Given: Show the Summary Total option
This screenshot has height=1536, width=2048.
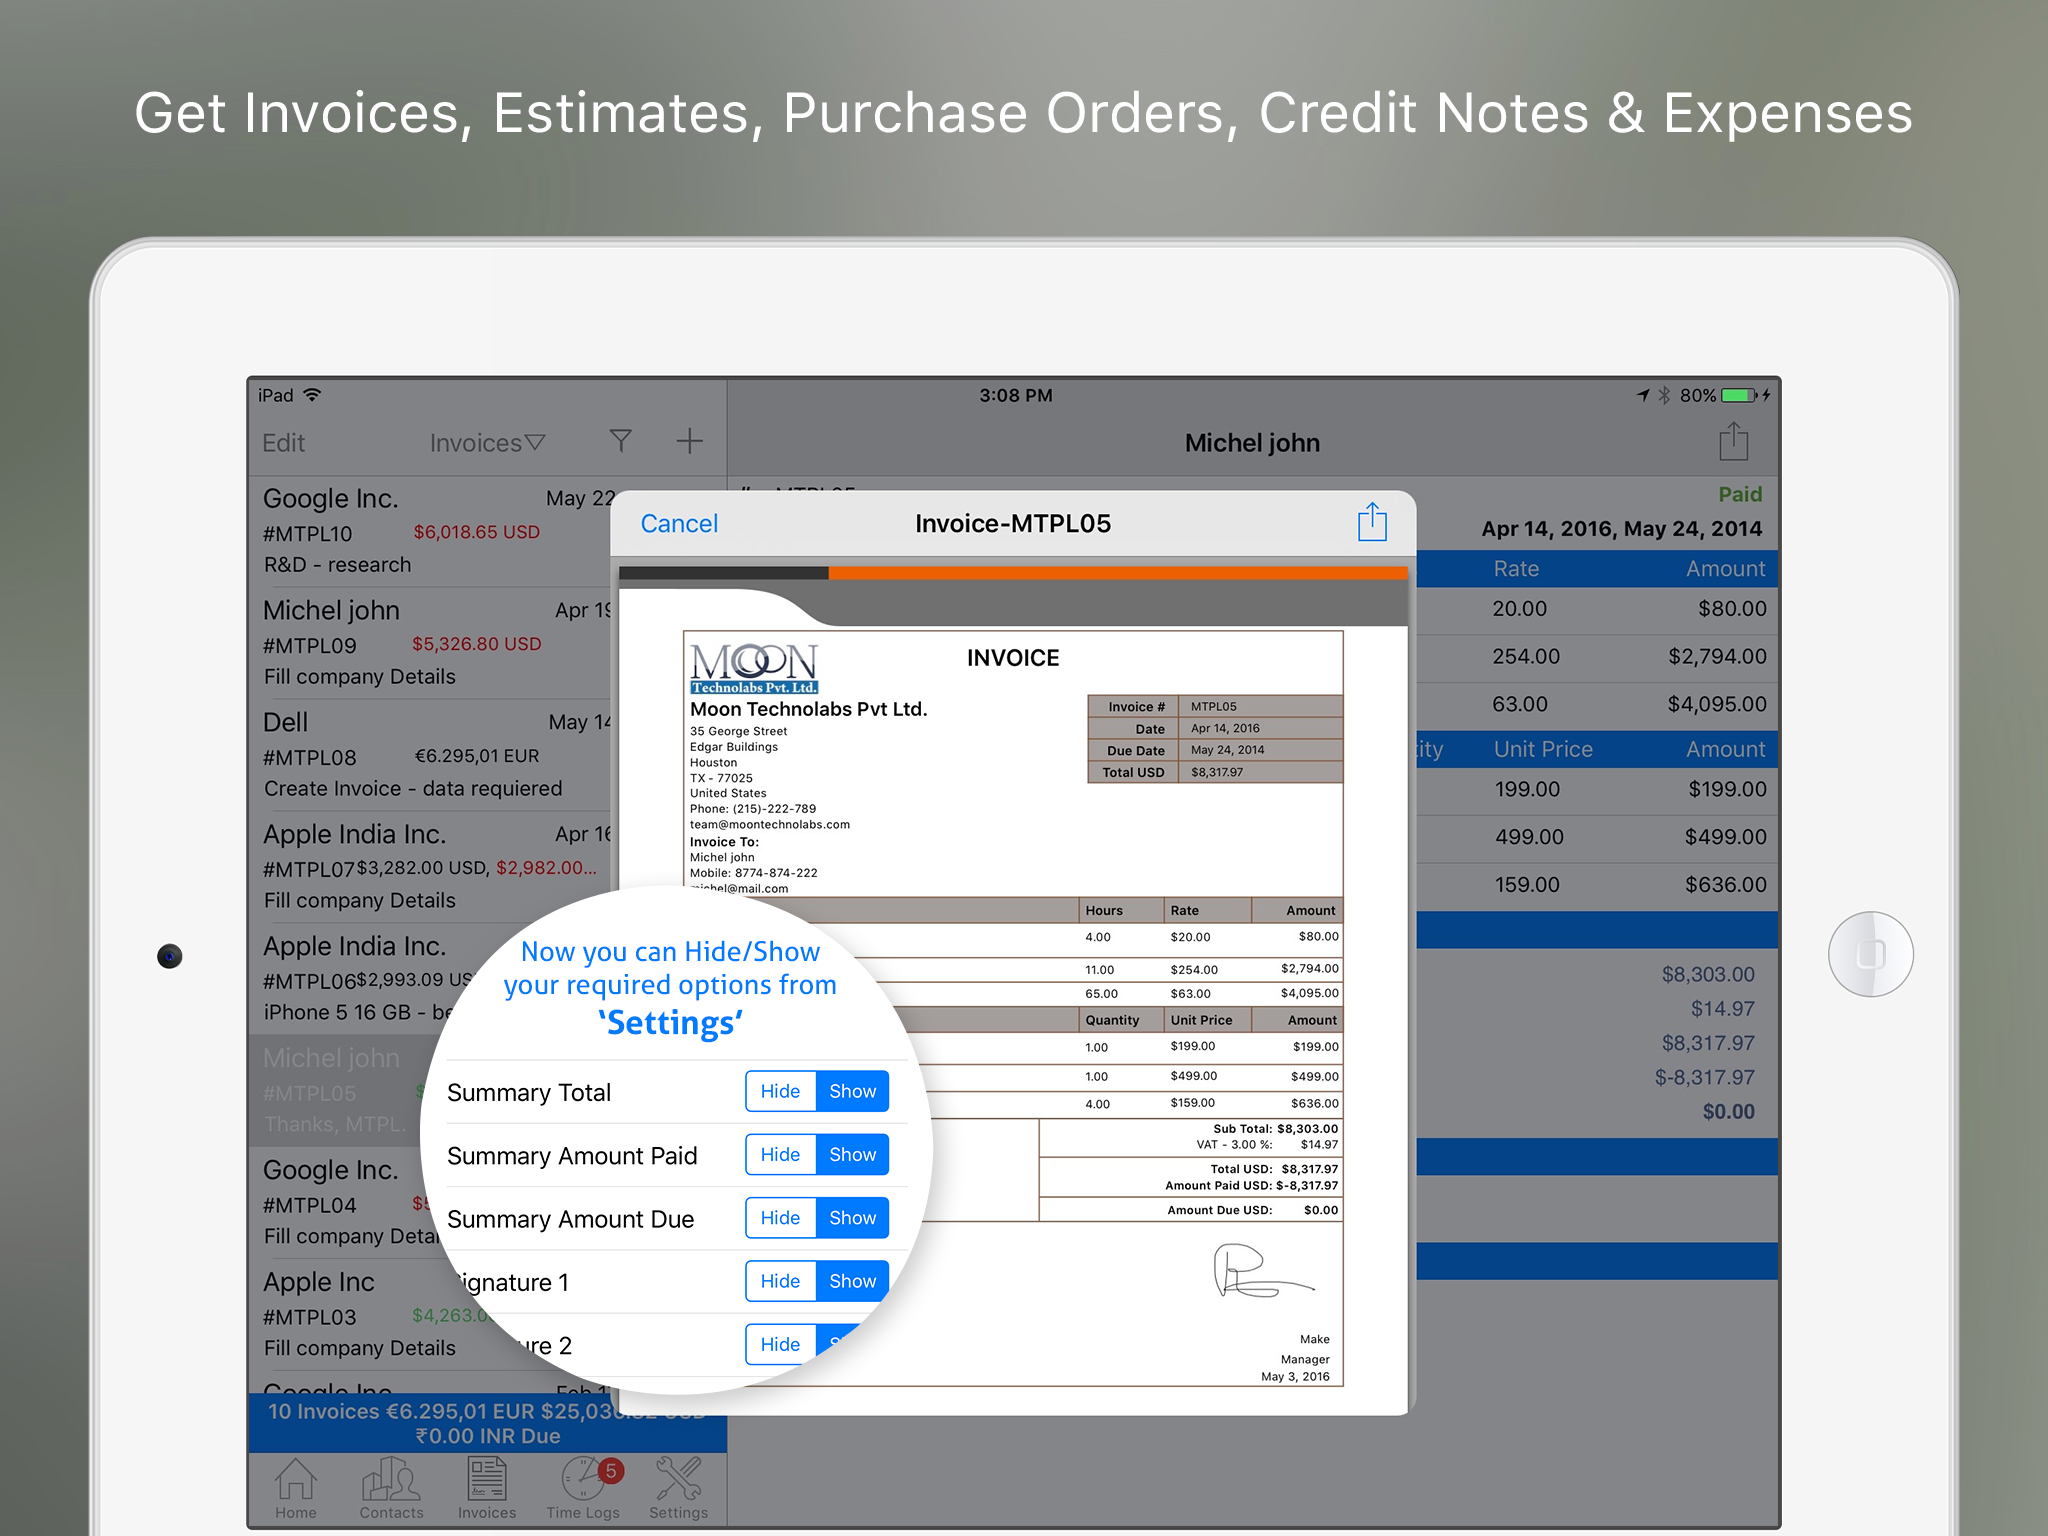Looking at the screenshot, I should click(x=852, y=1091).
